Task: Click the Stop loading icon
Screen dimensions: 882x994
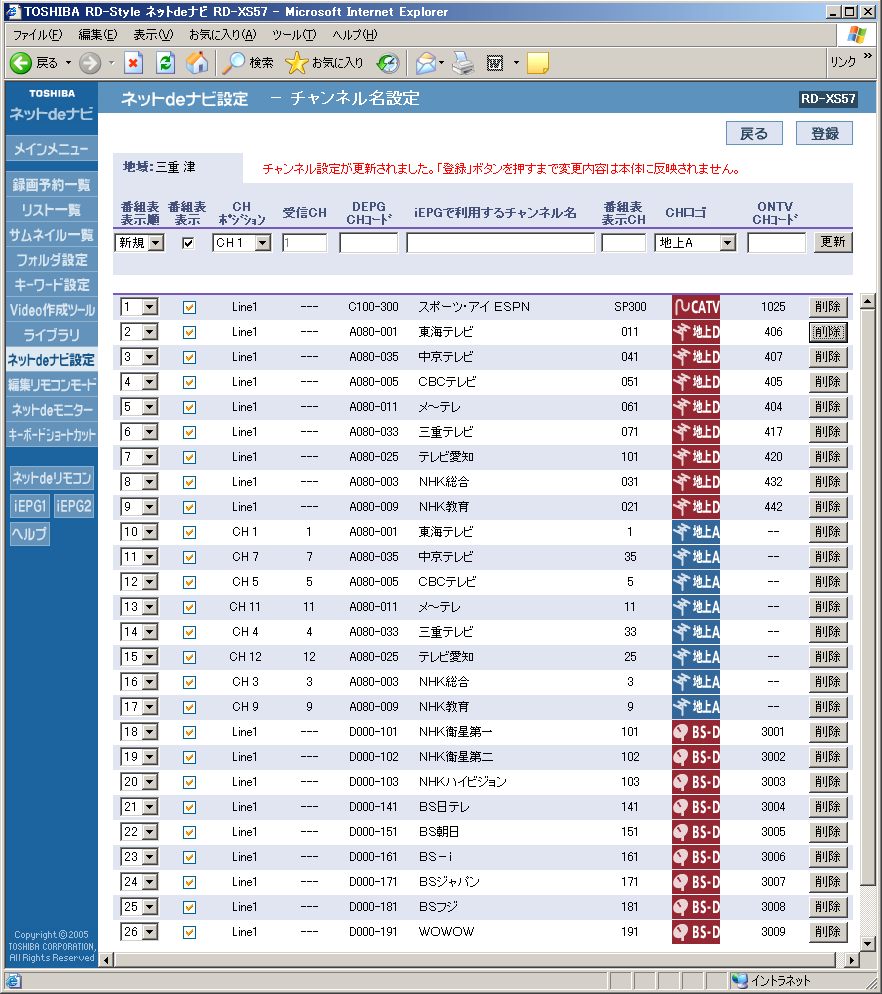Action: pos(133,63)
